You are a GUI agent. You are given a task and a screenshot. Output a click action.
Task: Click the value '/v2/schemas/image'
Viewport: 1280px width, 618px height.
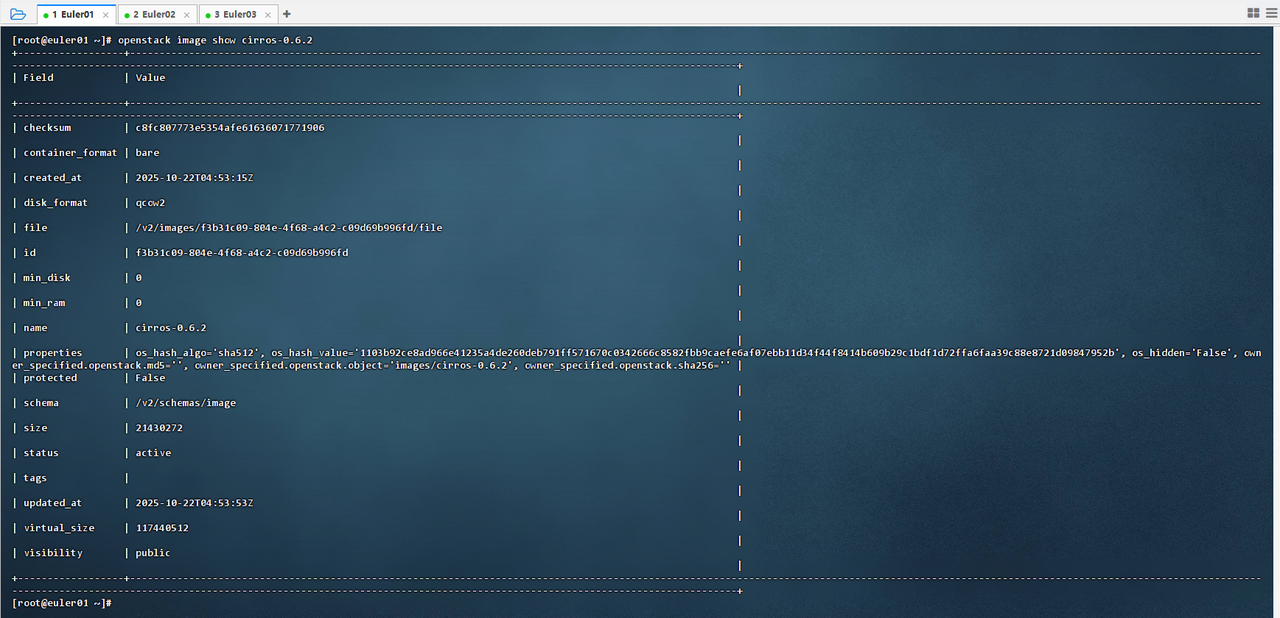coord(186,403)
